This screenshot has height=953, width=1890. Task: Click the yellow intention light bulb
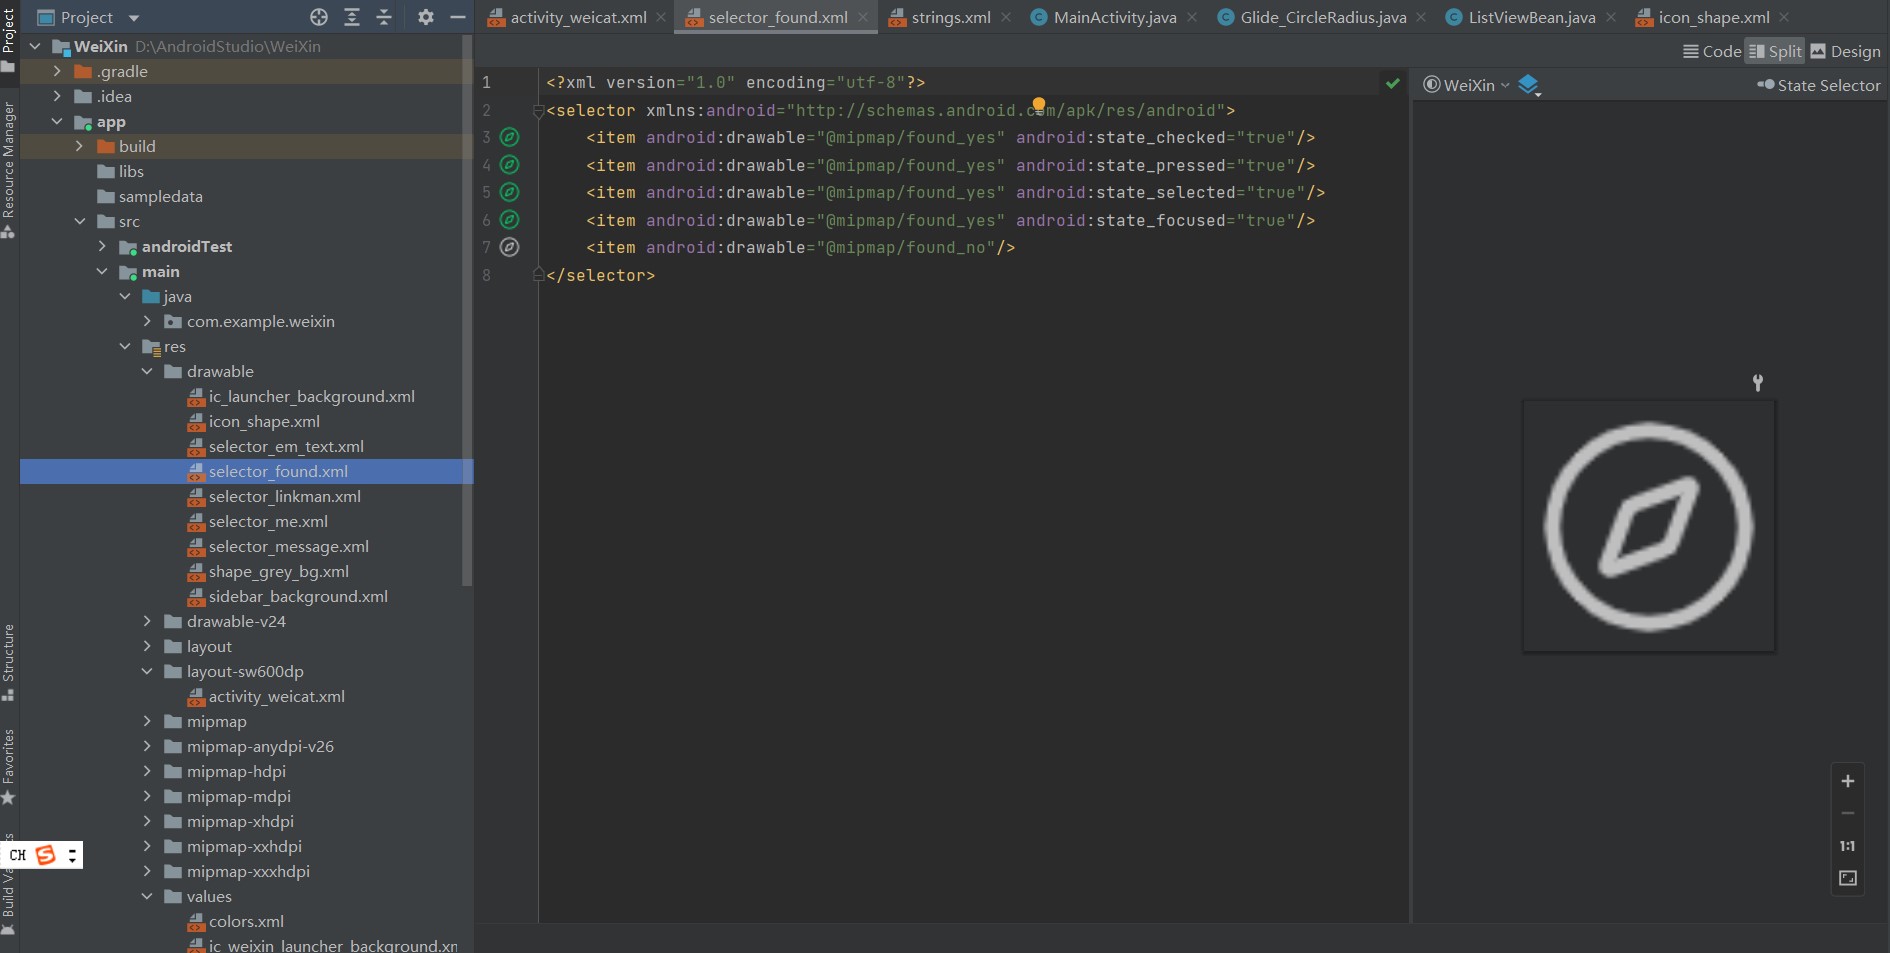click(1039, 104)
